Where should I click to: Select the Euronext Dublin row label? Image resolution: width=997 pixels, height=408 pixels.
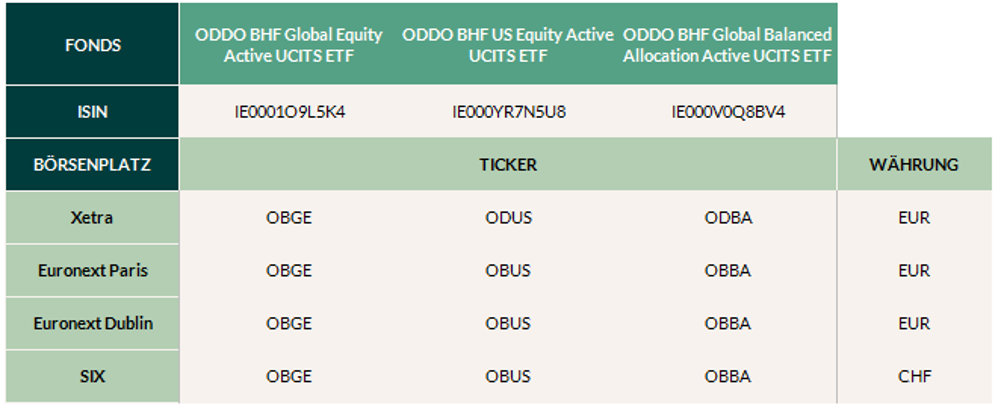92,324
